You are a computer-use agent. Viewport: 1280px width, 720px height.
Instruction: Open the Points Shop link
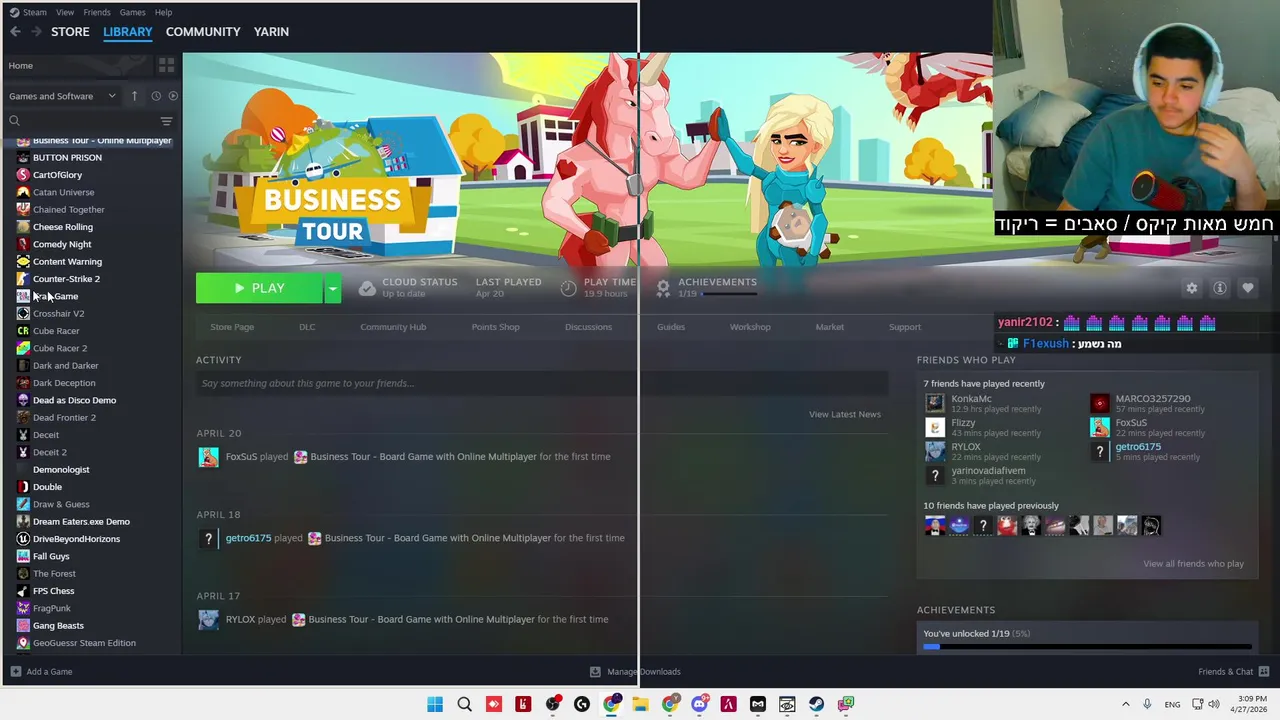[495, 327]
